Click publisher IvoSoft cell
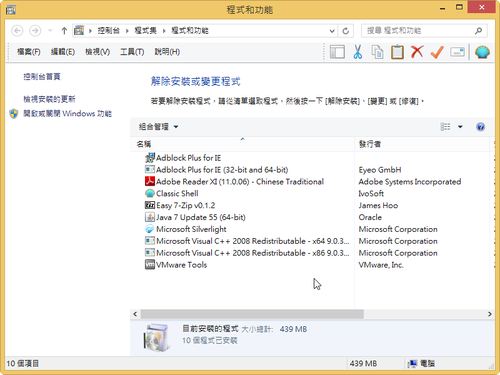 pos(371,193)
